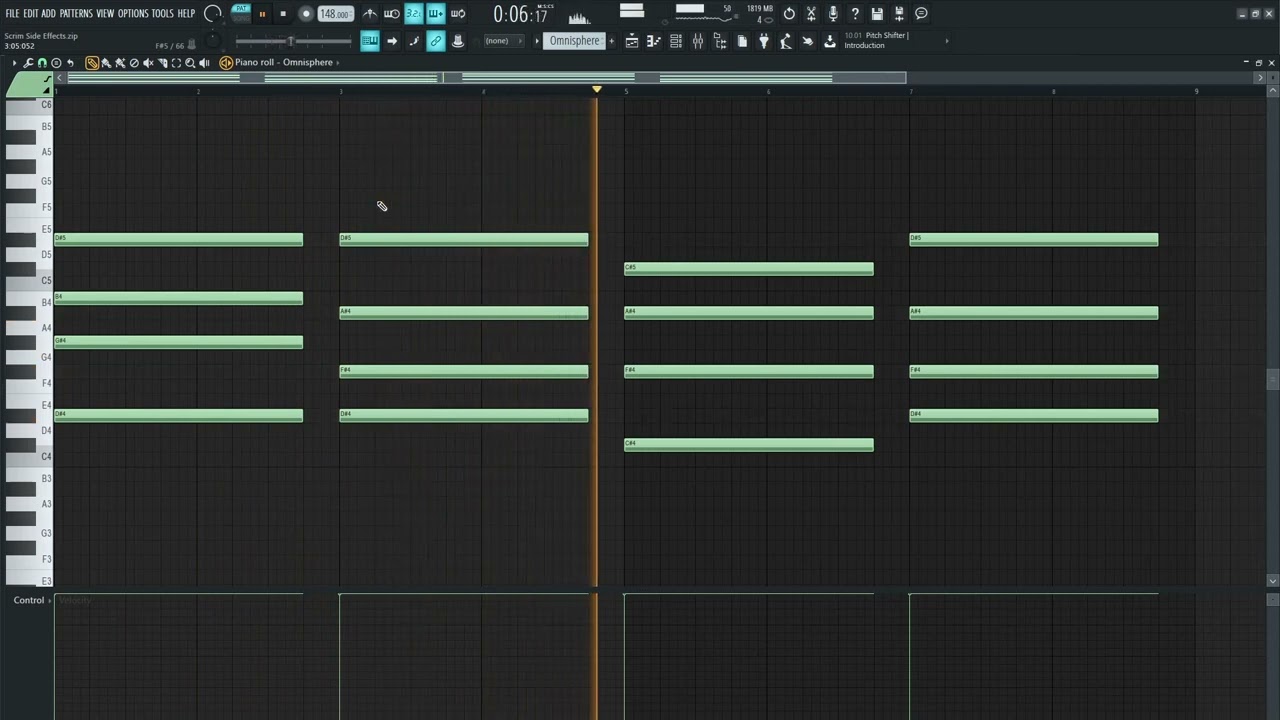Toggle PAT/SONG mode switch
The width and height of the screenshot is (1280, 720).
241,13
